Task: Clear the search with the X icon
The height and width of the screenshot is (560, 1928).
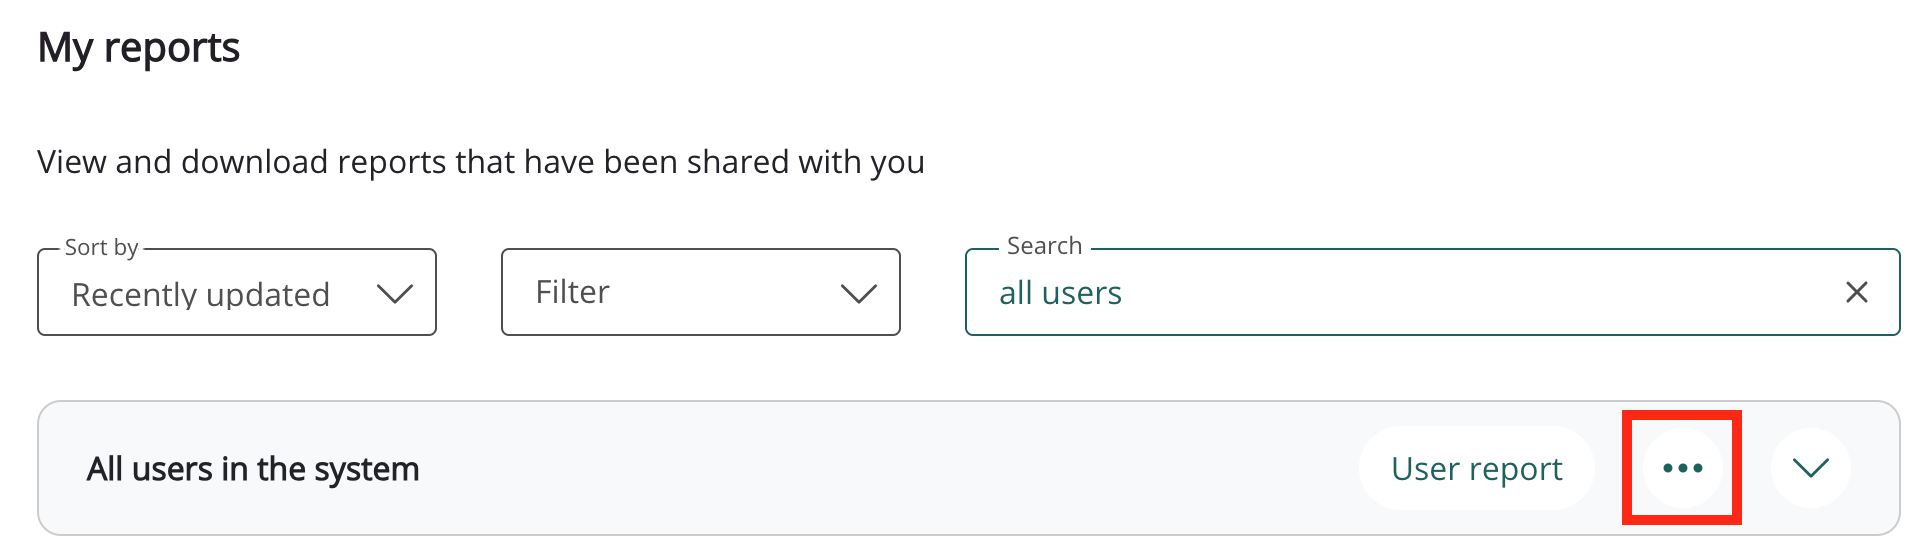Action: (x=1856, y=292)
